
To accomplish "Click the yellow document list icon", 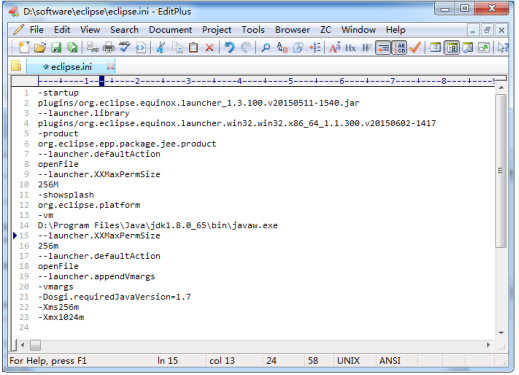I will point(16,66).
